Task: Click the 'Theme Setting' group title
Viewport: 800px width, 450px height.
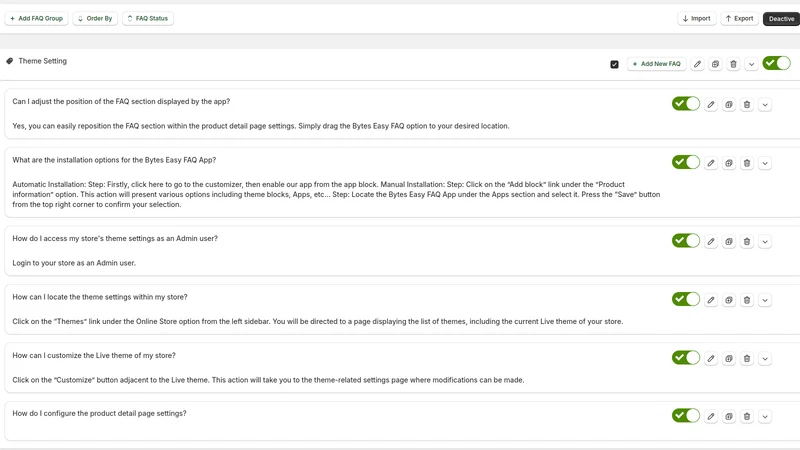Action: click(42, 61)
